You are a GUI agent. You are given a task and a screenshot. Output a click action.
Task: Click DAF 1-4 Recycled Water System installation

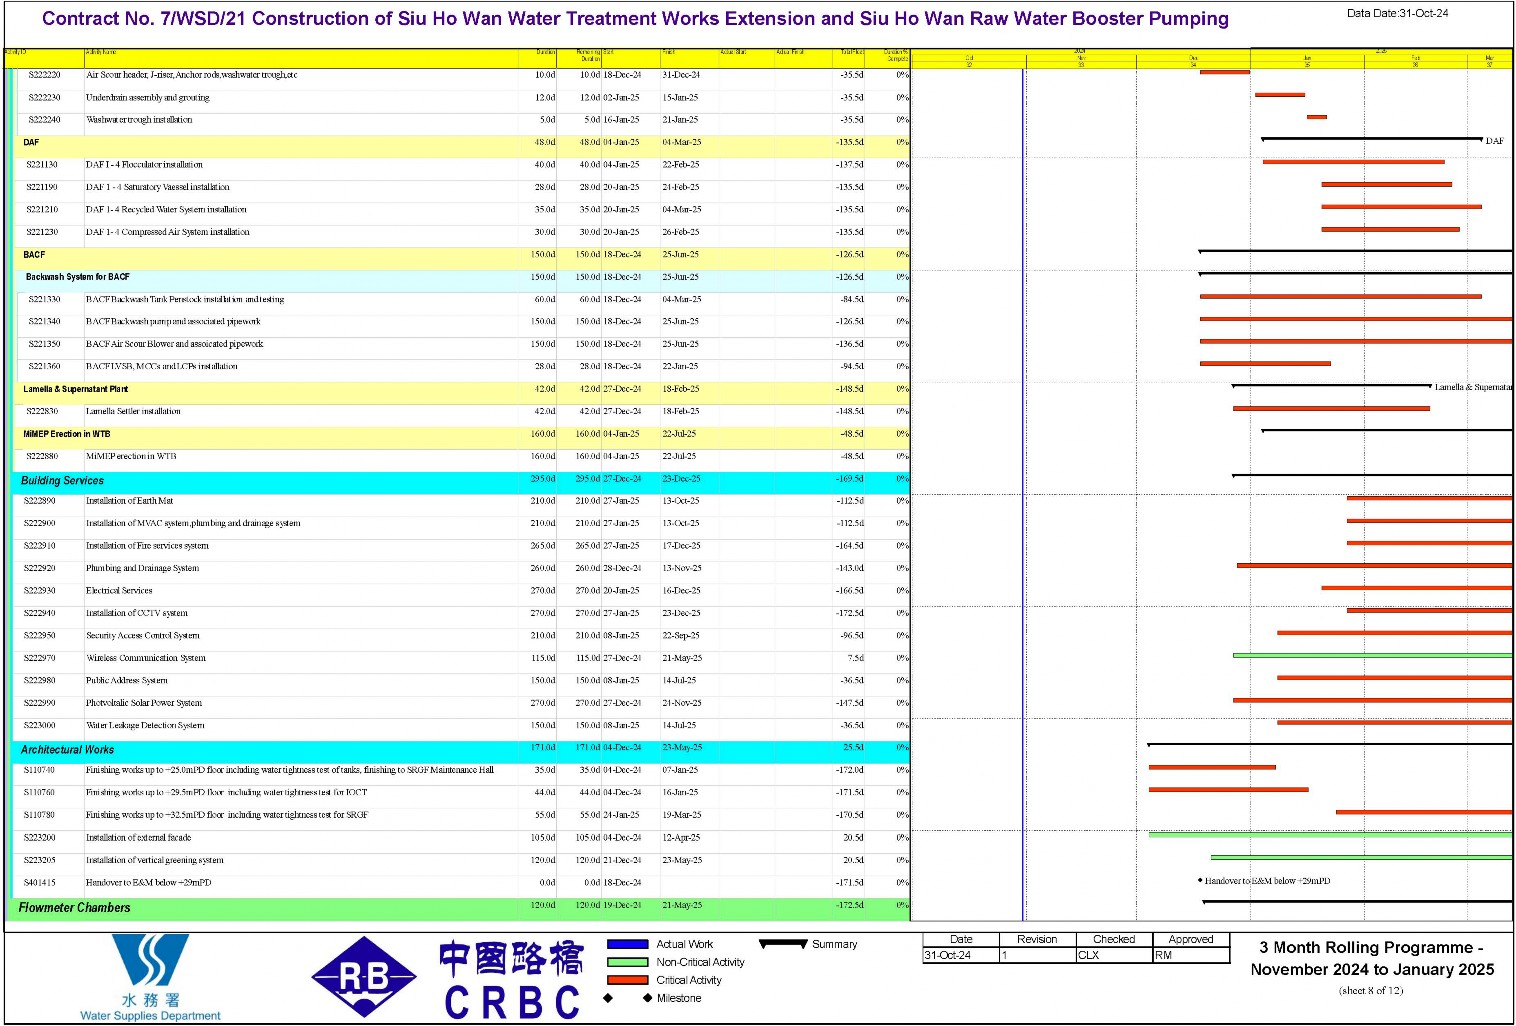click(x=166, y=210)
